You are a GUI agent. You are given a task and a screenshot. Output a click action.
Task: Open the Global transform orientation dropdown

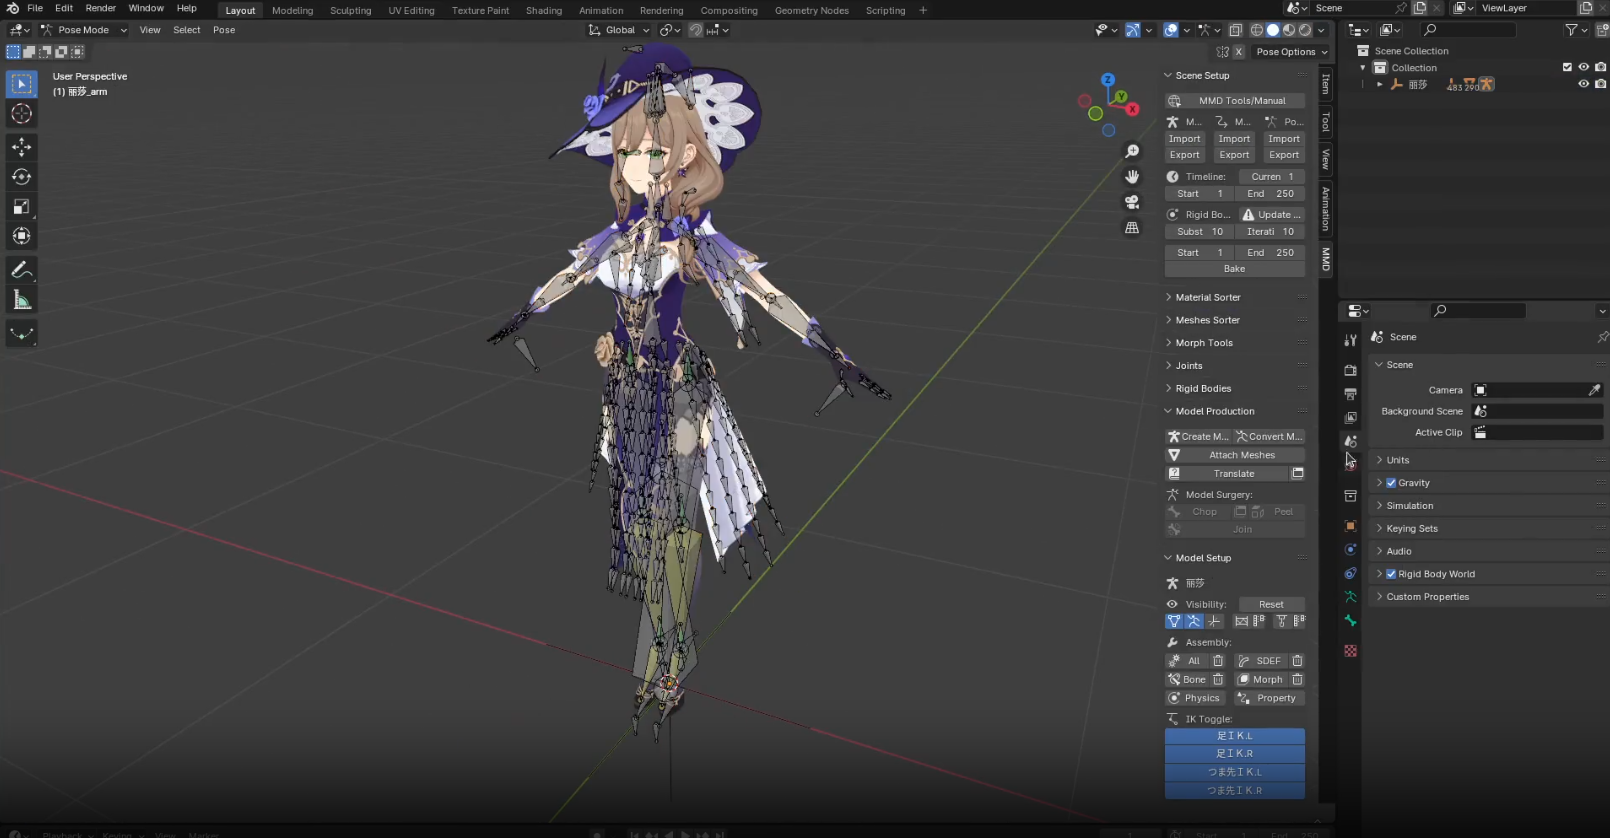click(x=619, y=30)
